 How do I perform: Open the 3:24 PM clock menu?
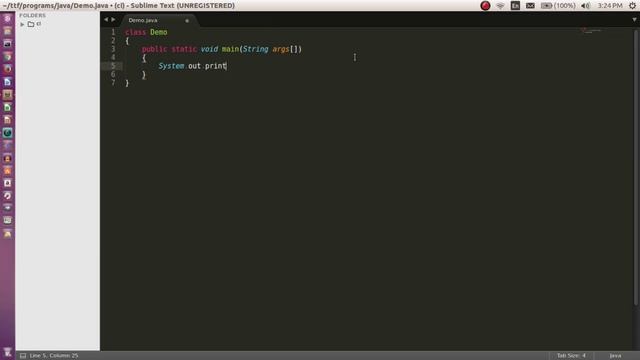coord(610,6)
